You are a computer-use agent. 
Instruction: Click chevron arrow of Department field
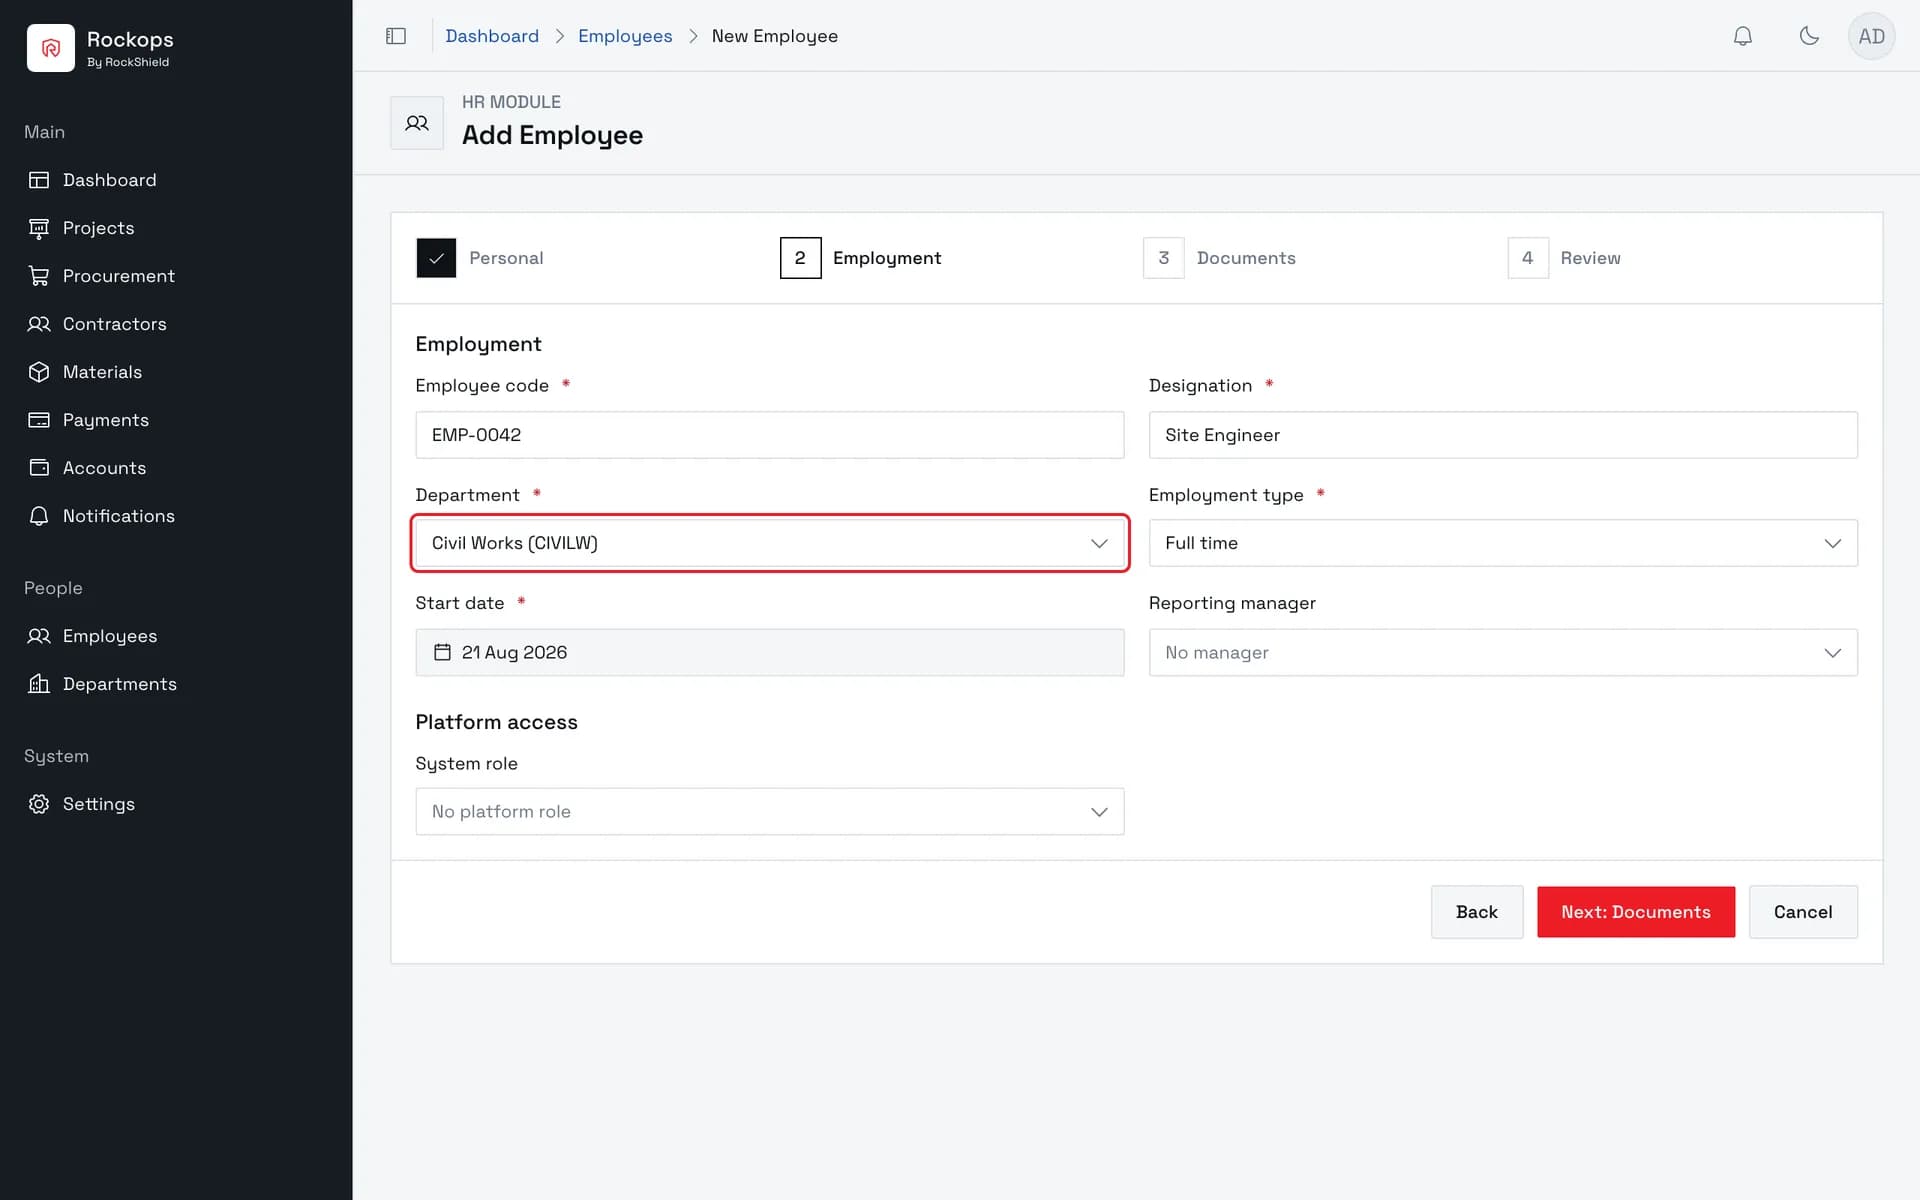point(1099,543)
